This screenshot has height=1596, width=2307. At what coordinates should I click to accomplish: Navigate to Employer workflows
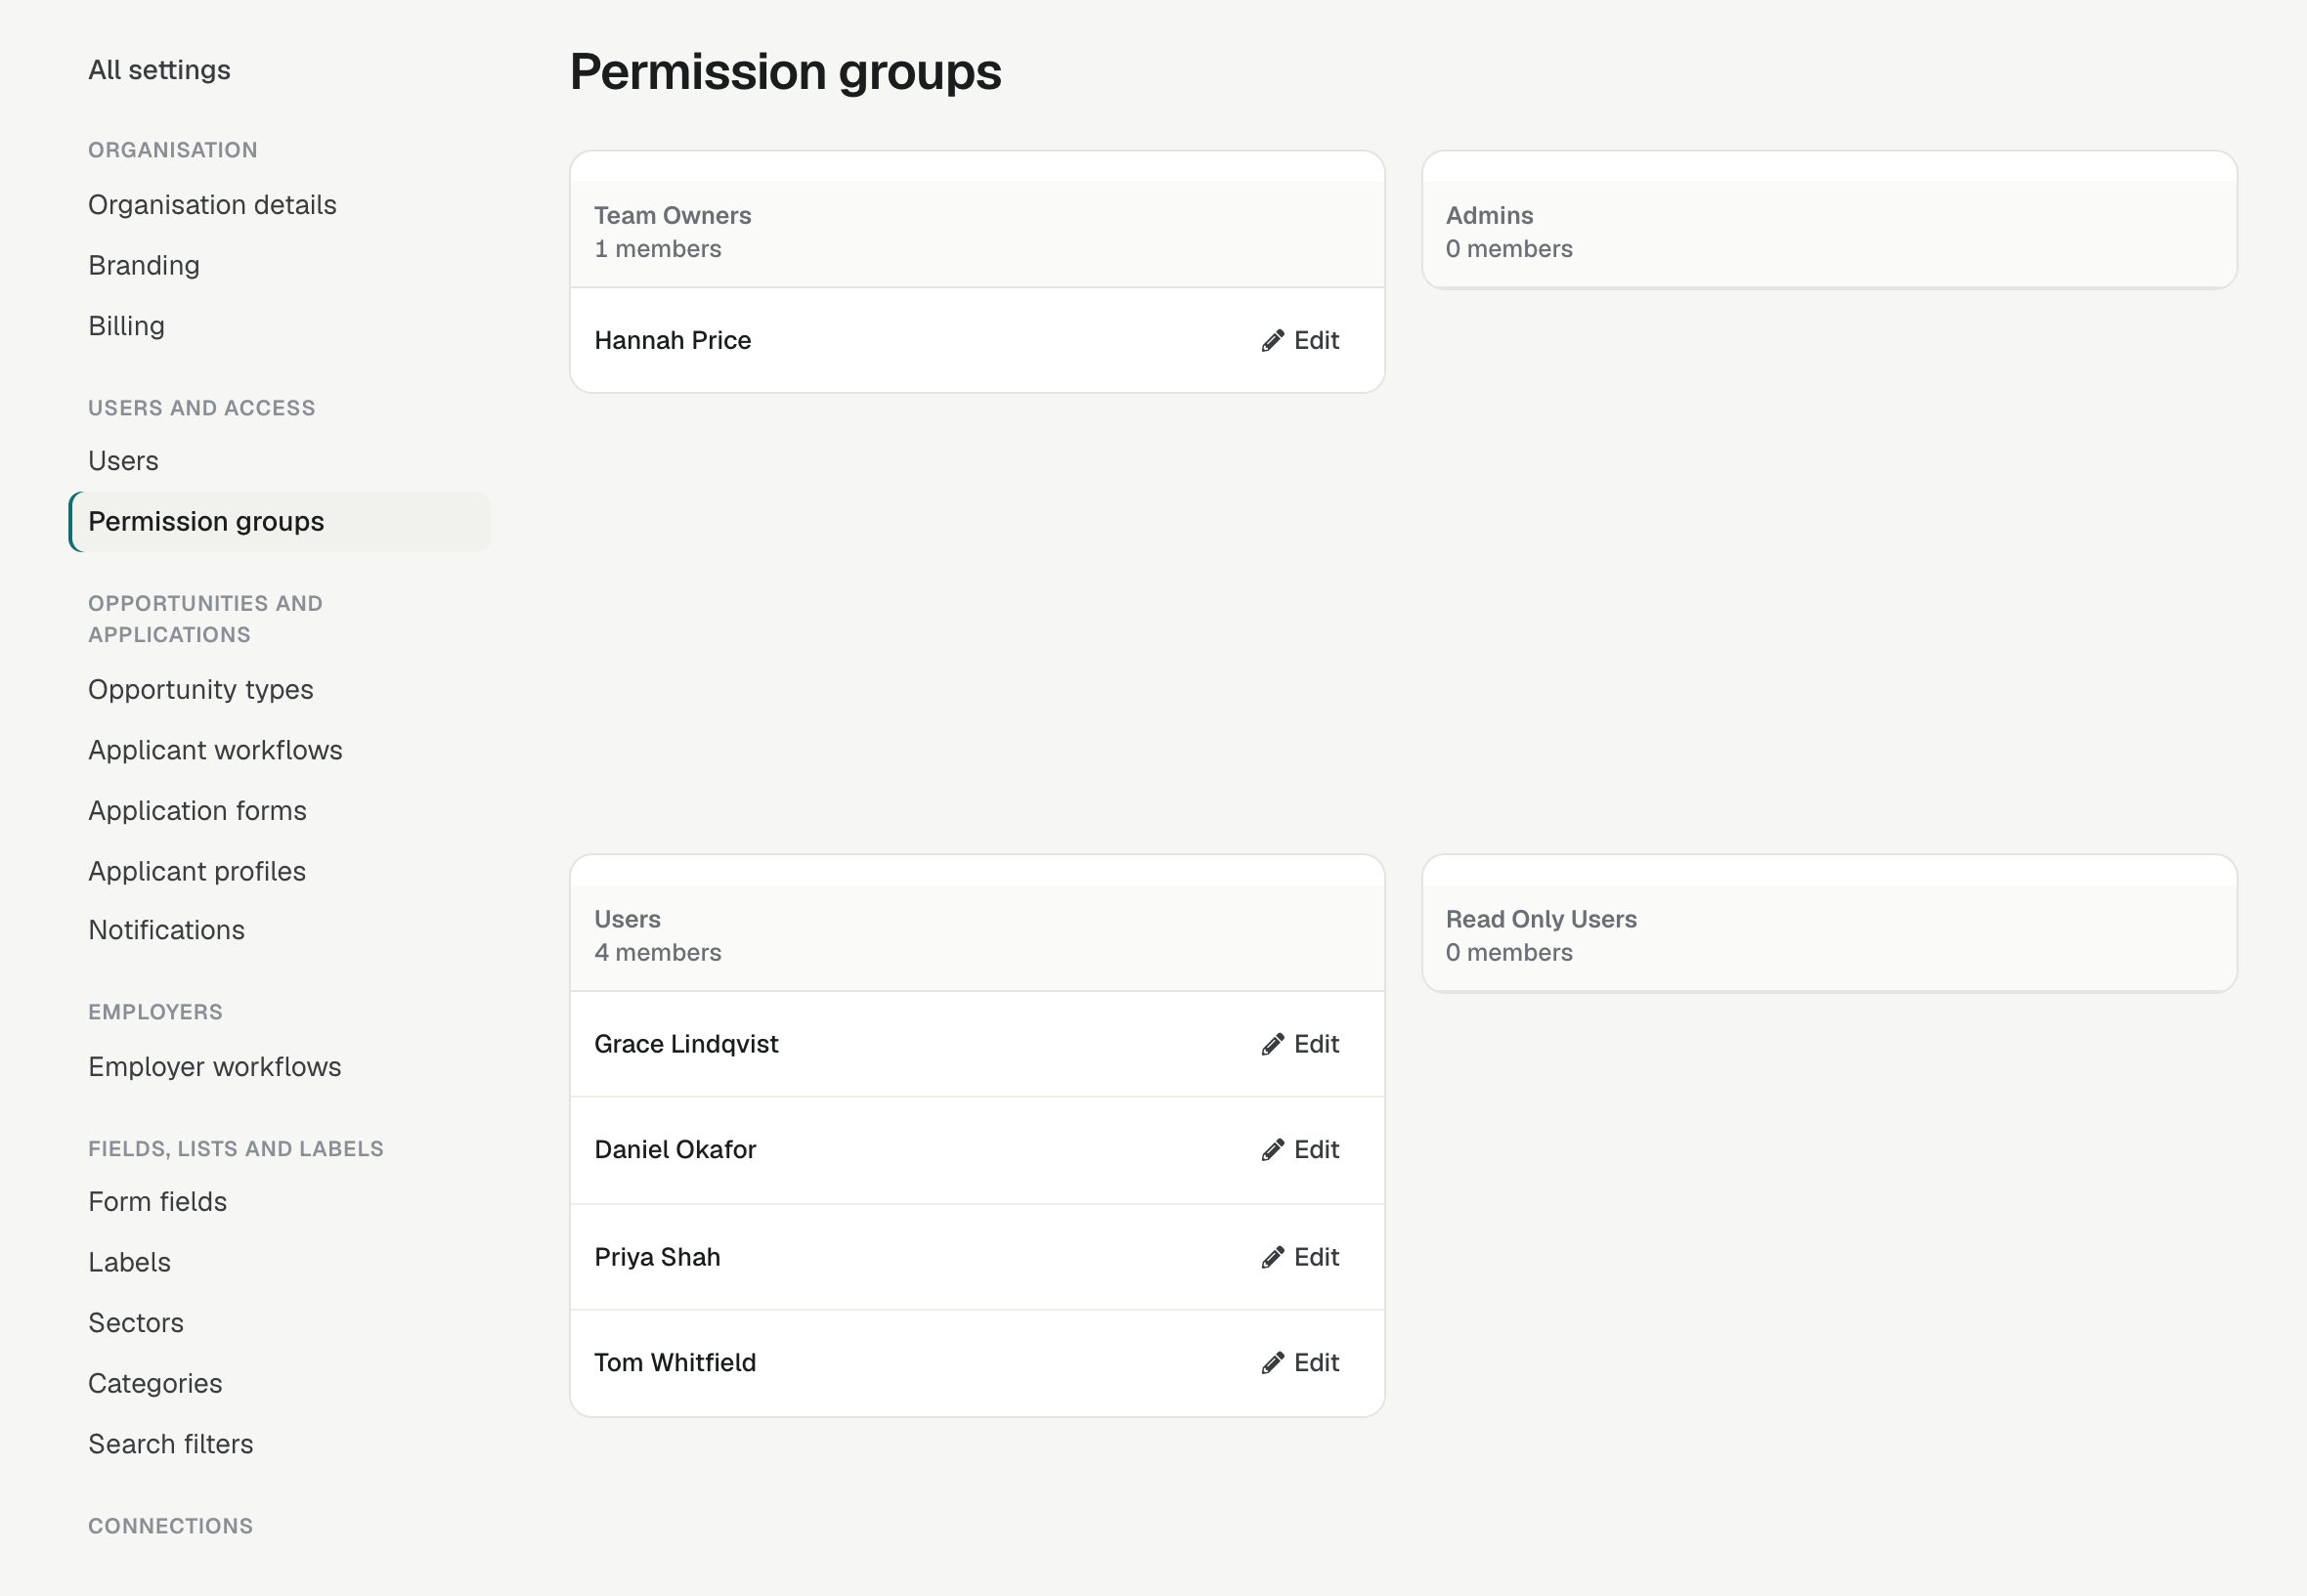tap(214, 1067)
